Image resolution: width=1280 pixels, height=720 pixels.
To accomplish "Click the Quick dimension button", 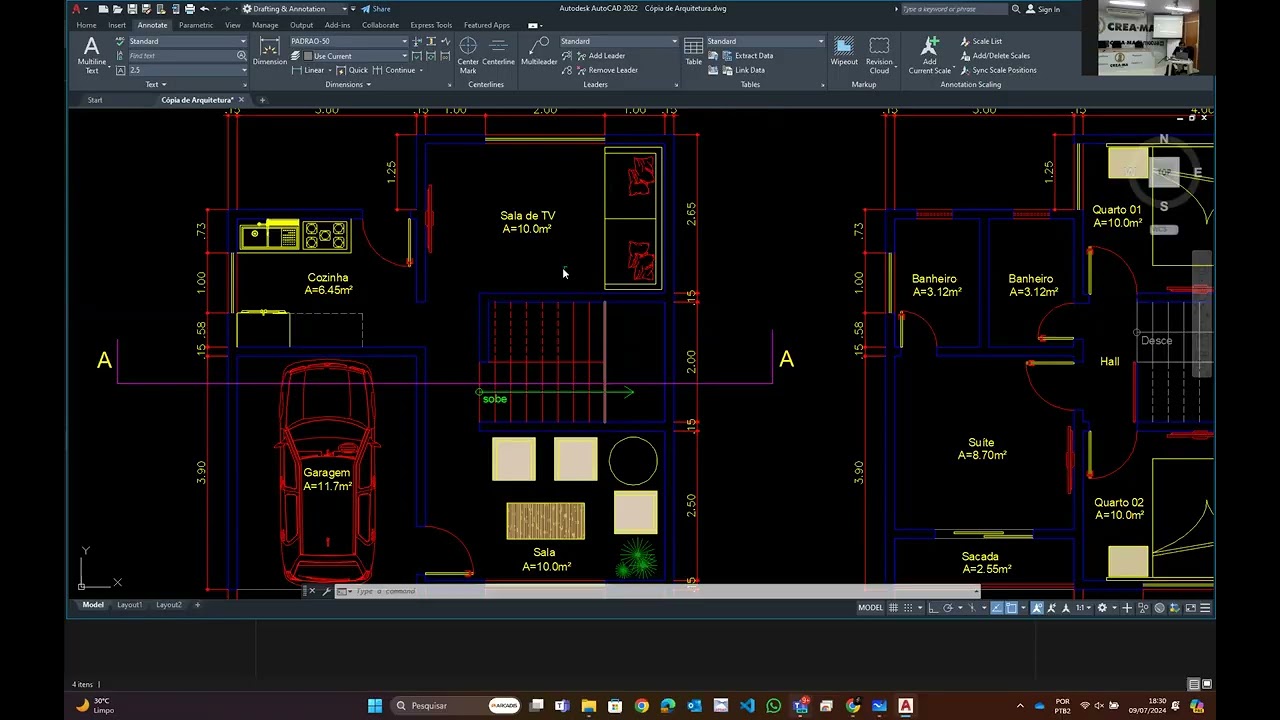I will pos(352,70).
